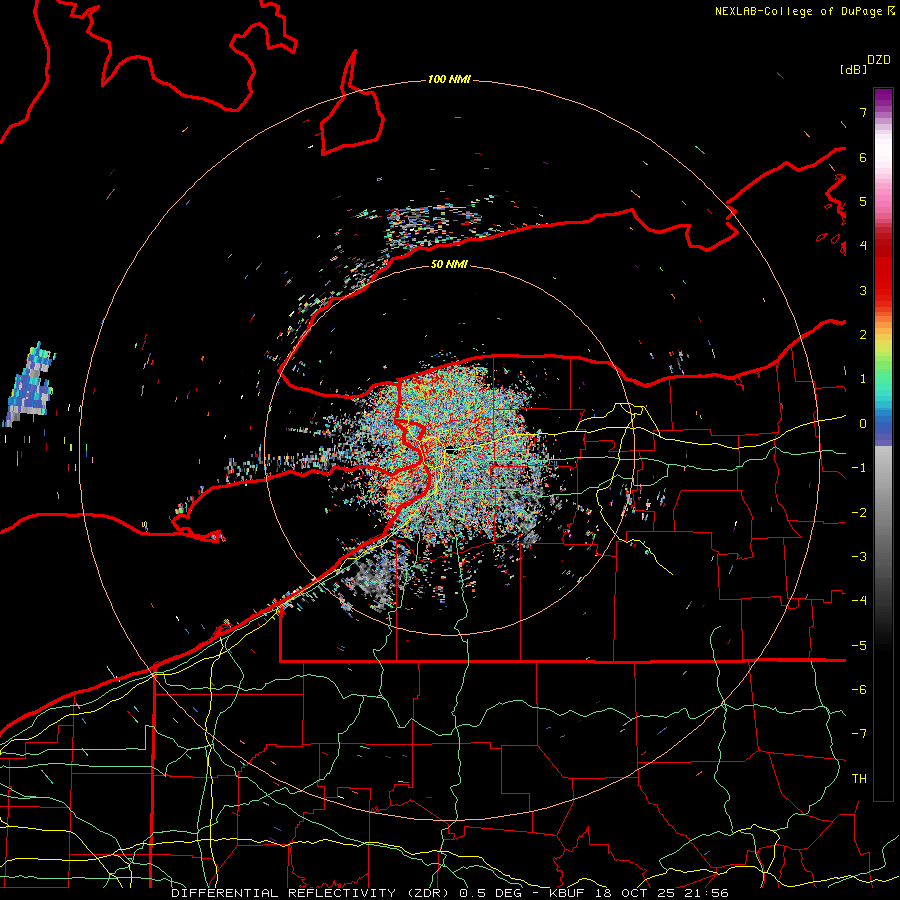The width and height of the screenshot is (900, 900).
Task: Click the 18 OCT 25 date text
Action: click(x=638, y=893)
